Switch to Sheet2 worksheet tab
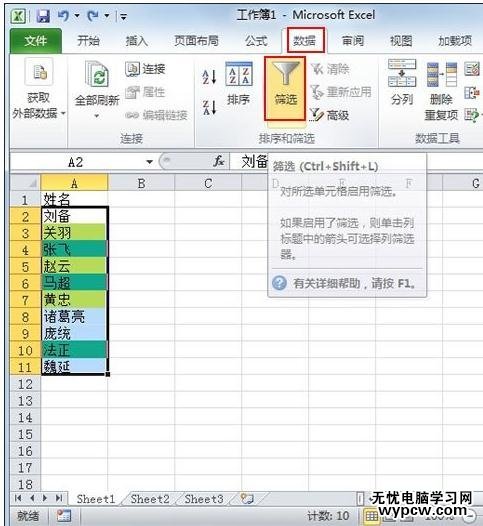The width and height of the screenshot is (483, 526). (x=150, y=499)
